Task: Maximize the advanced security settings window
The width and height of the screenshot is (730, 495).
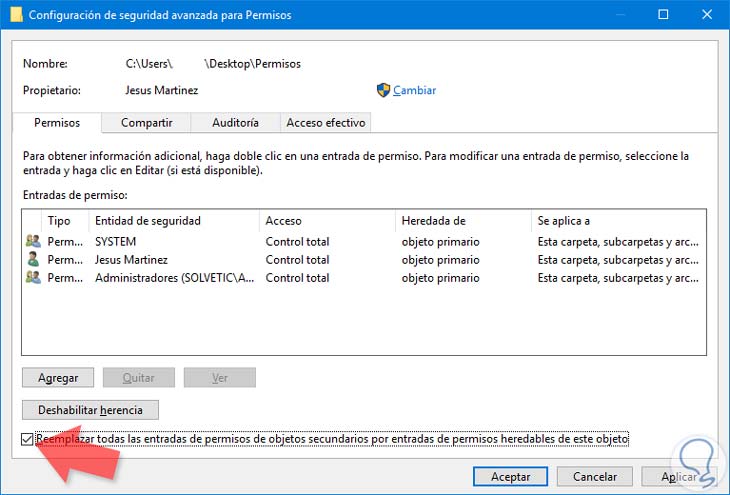Action: pos(663,15)
